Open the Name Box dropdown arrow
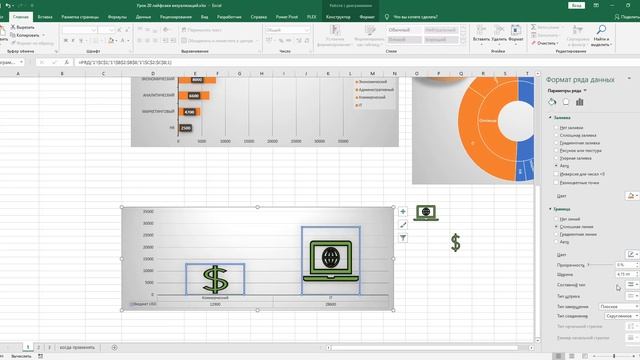This screenshot has height=360, width=640. (21, 62)
